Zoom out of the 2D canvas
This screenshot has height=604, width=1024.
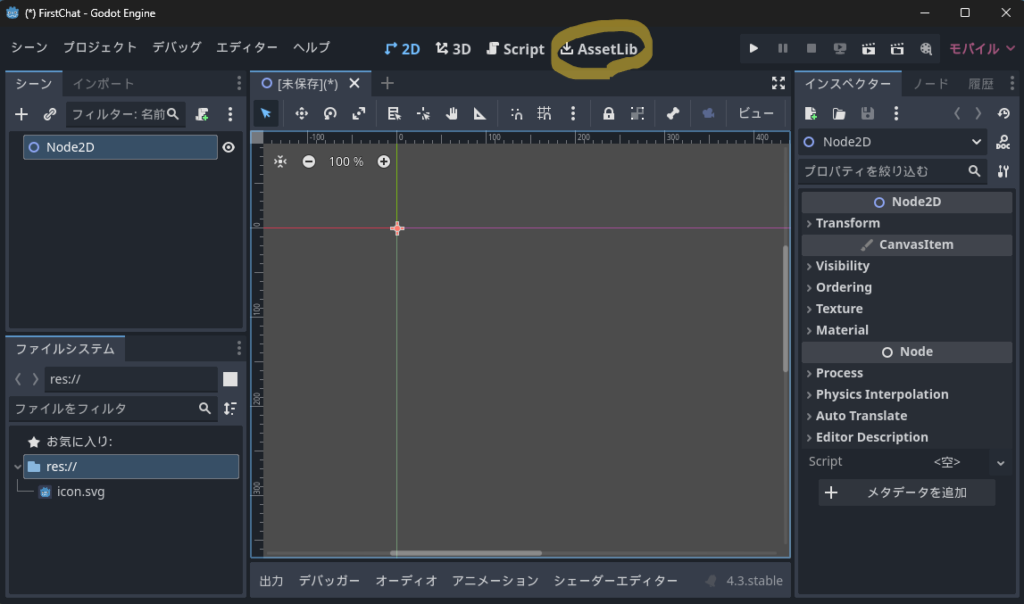point(309,161)
